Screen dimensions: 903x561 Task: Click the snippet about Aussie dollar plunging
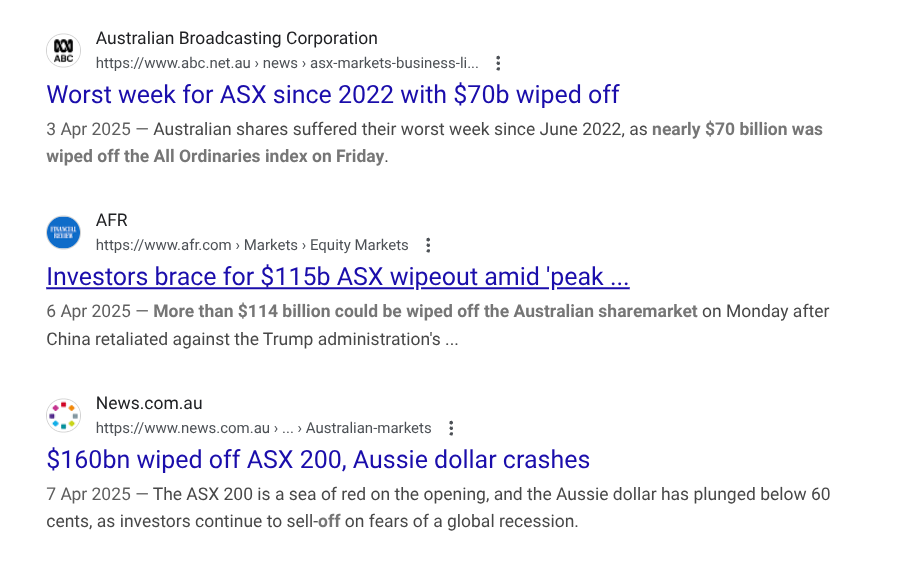click(x=437, y=508)
